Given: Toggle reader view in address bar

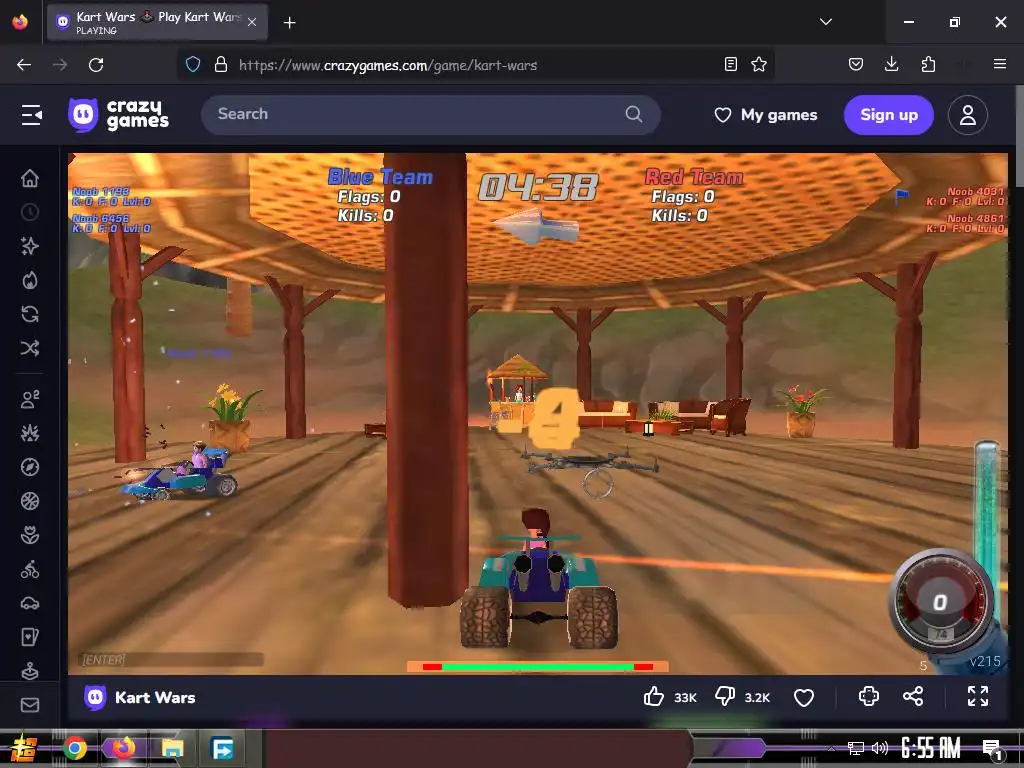Looking at the screenshot, I should point(731,64).
